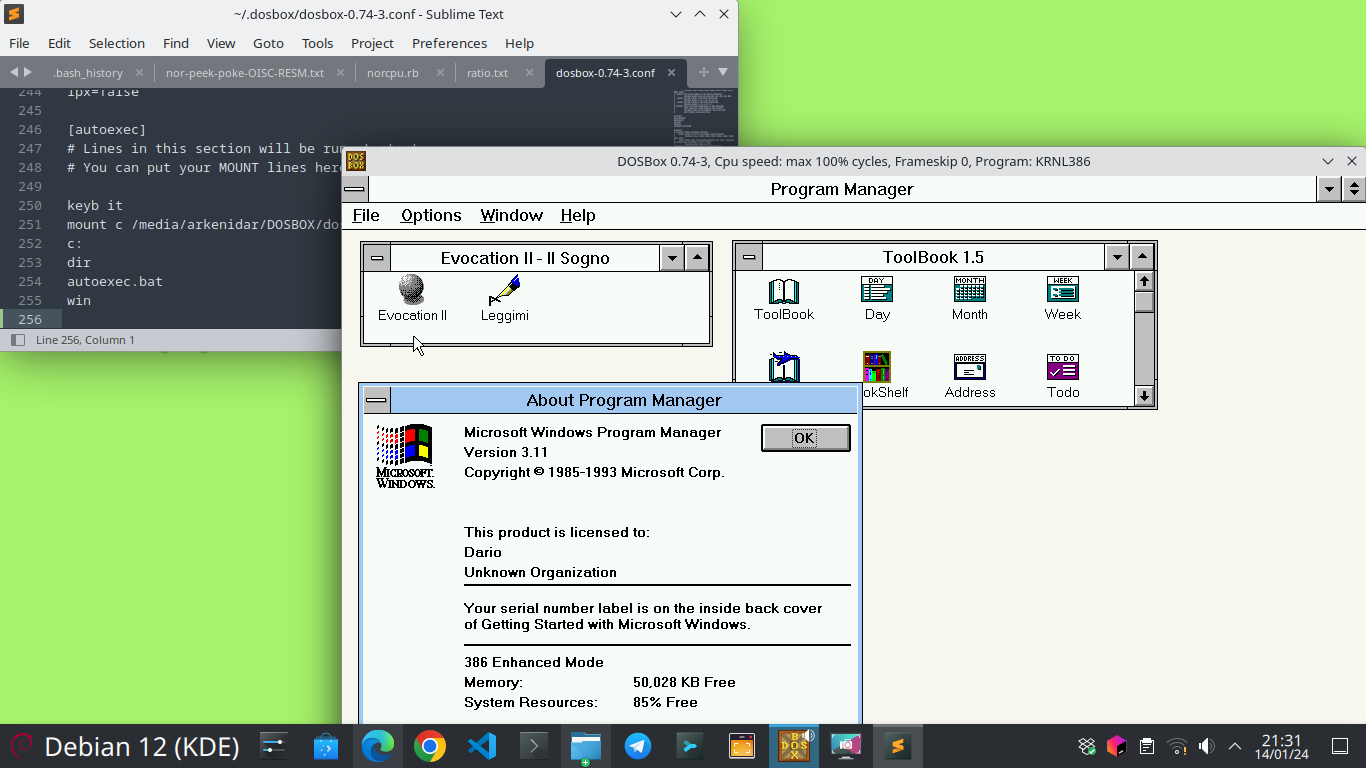The image size is (1366, 768).
Task: Select the airplane-over-book icon in ToolBook group
Action: tap(784, 367)
